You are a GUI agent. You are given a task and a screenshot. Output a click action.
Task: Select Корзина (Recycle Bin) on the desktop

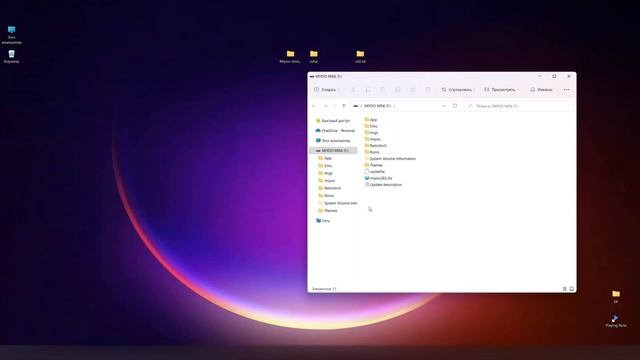[11, 56]
